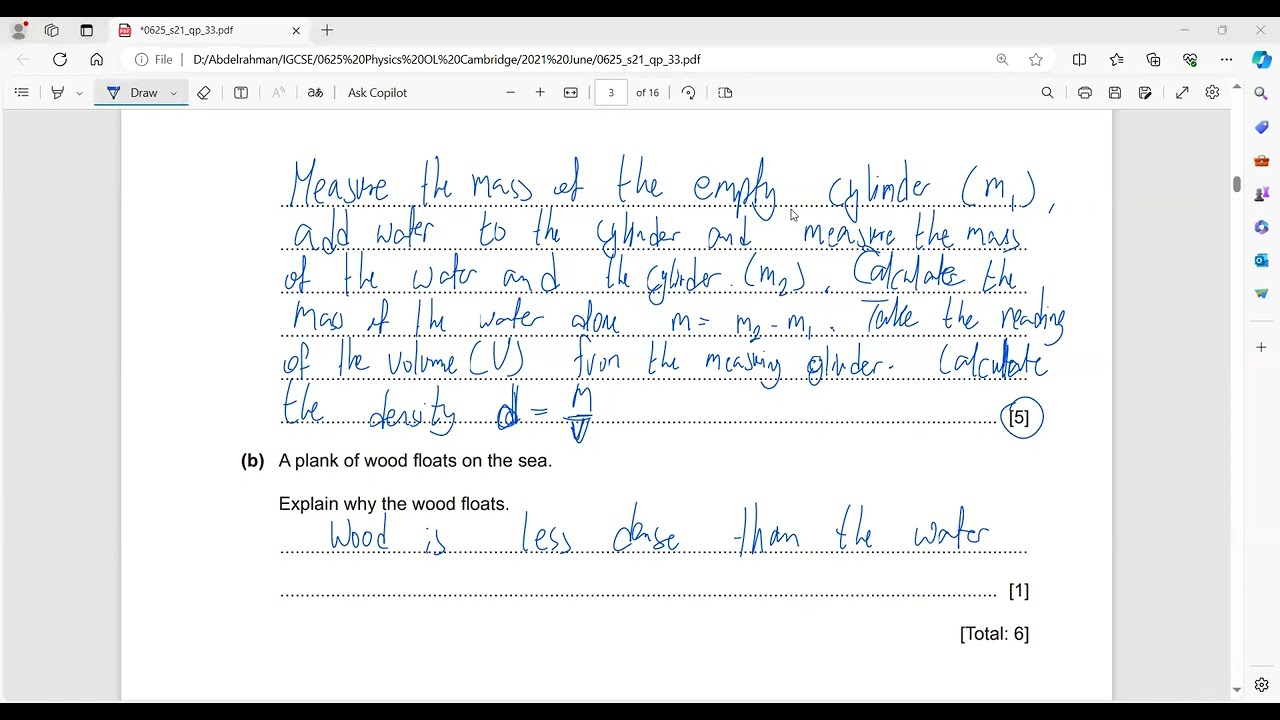Add this page to favorites star
This screenshot has height=720, width=1280.
coord(1036,59)
